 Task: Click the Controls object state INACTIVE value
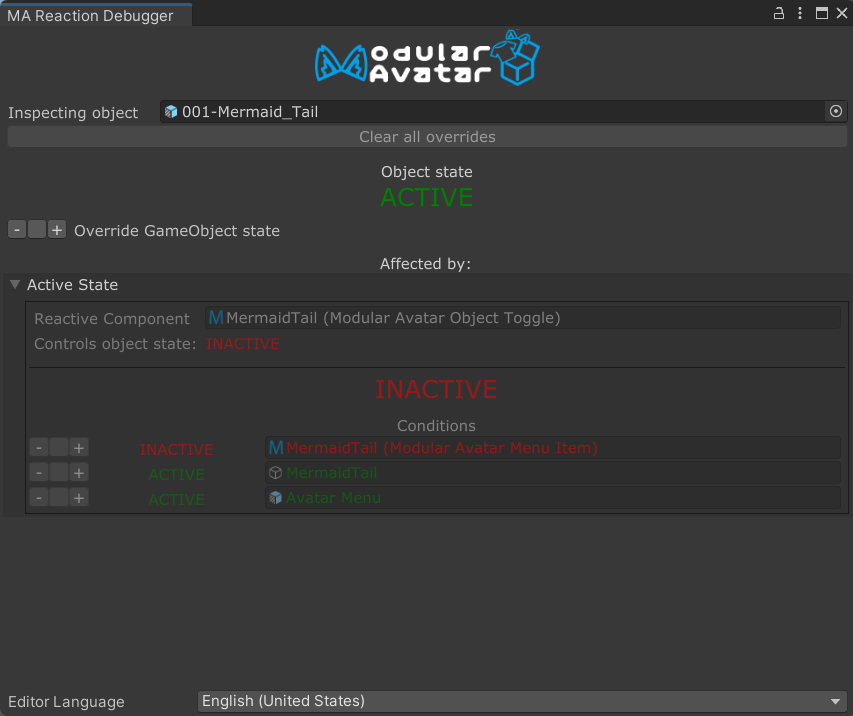[243, 344]
